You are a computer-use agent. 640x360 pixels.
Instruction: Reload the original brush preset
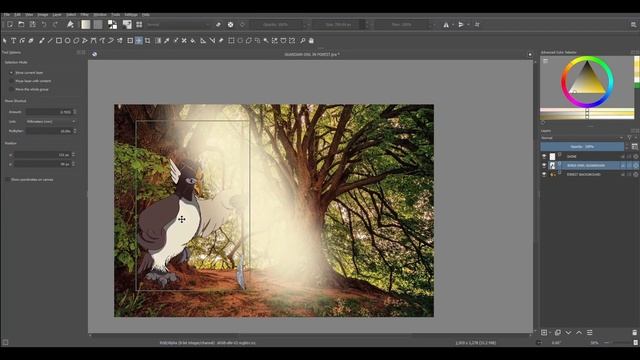(242, 24)
